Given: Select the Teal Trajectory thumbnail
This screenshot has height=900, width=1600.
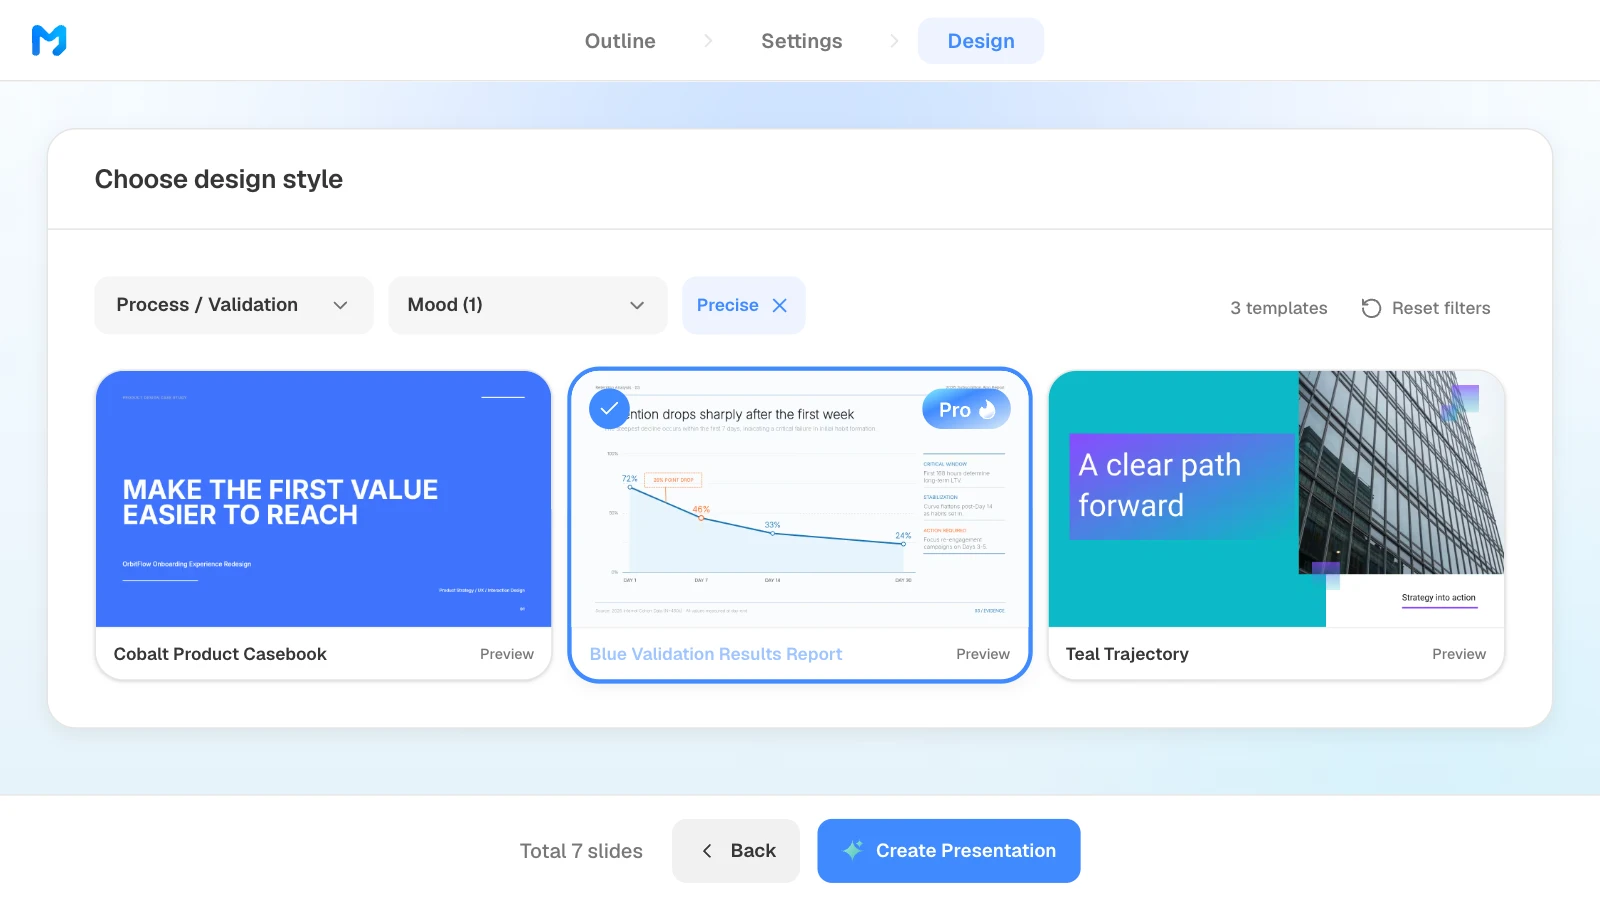Looking at the screenshot, I should coord(1276,499).
